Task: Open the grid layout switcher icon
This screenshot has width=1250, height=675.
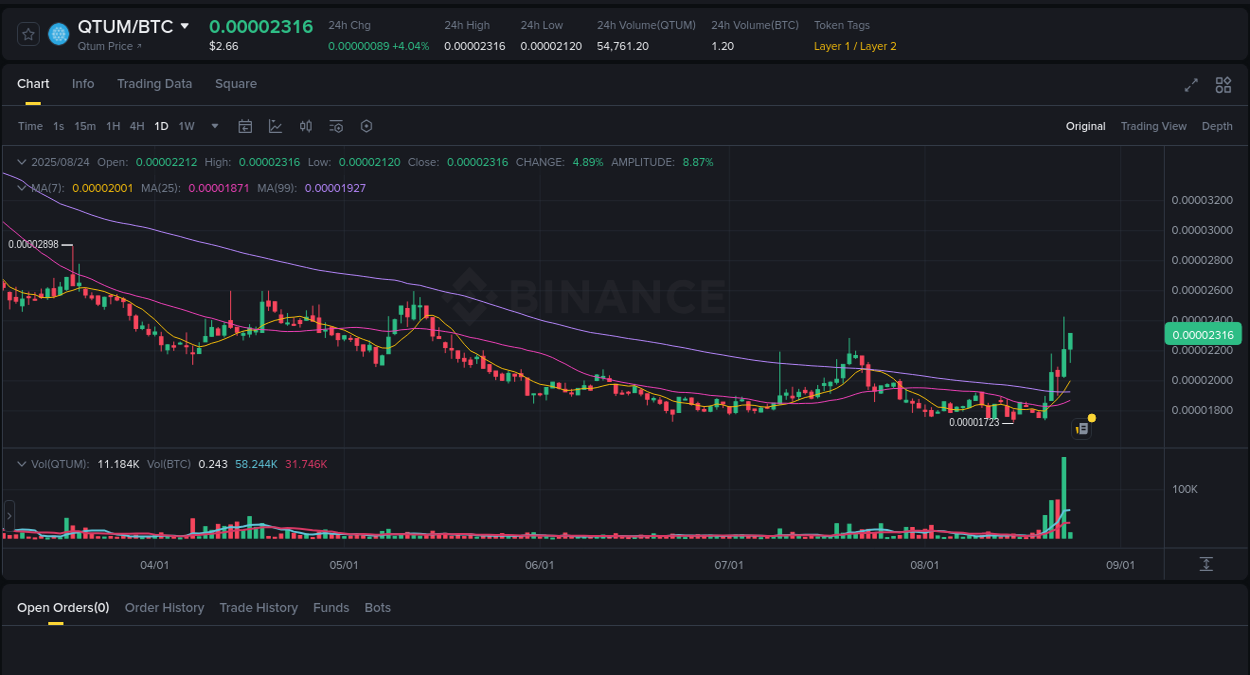Action: pos(1222,86)
